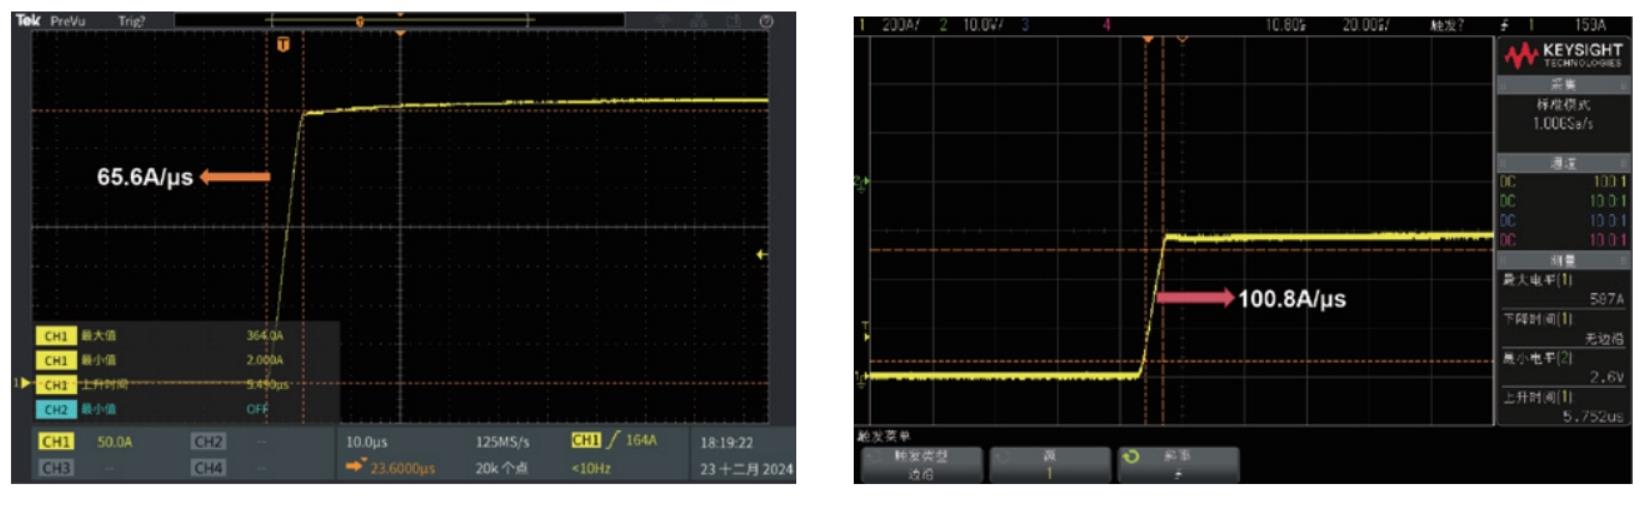This screenshot has width=1644, height=512.
Task: Click the waveform overview bar atop Tek display
Action: [400, 20]
